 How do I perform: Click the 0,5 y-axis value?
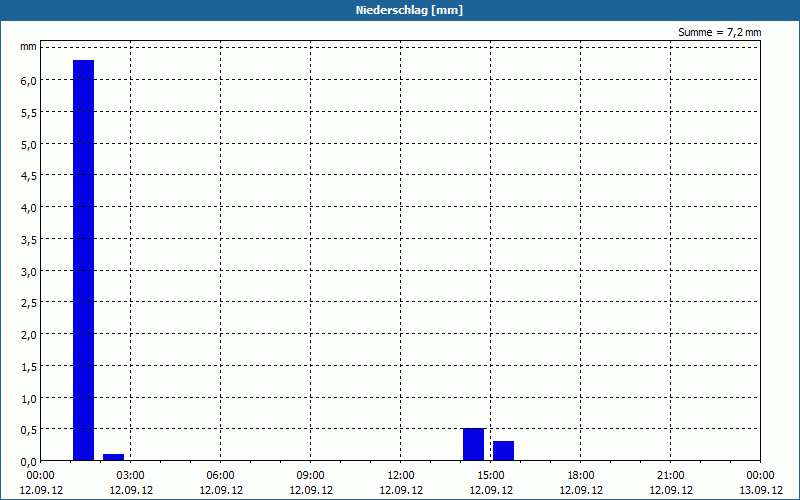29,430
